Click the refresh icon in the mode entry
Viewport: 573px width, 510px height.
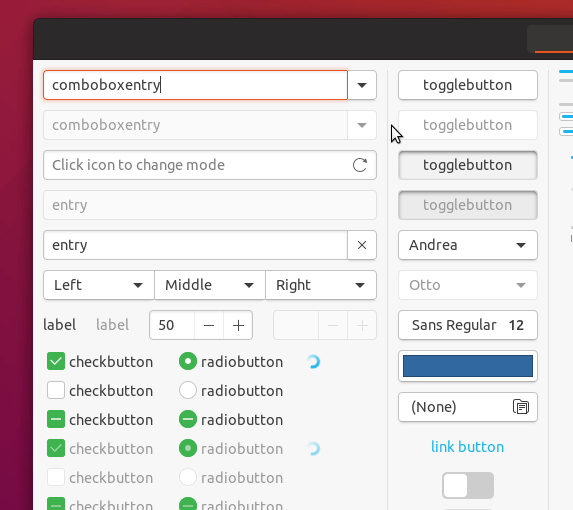[x=360, y=165]
